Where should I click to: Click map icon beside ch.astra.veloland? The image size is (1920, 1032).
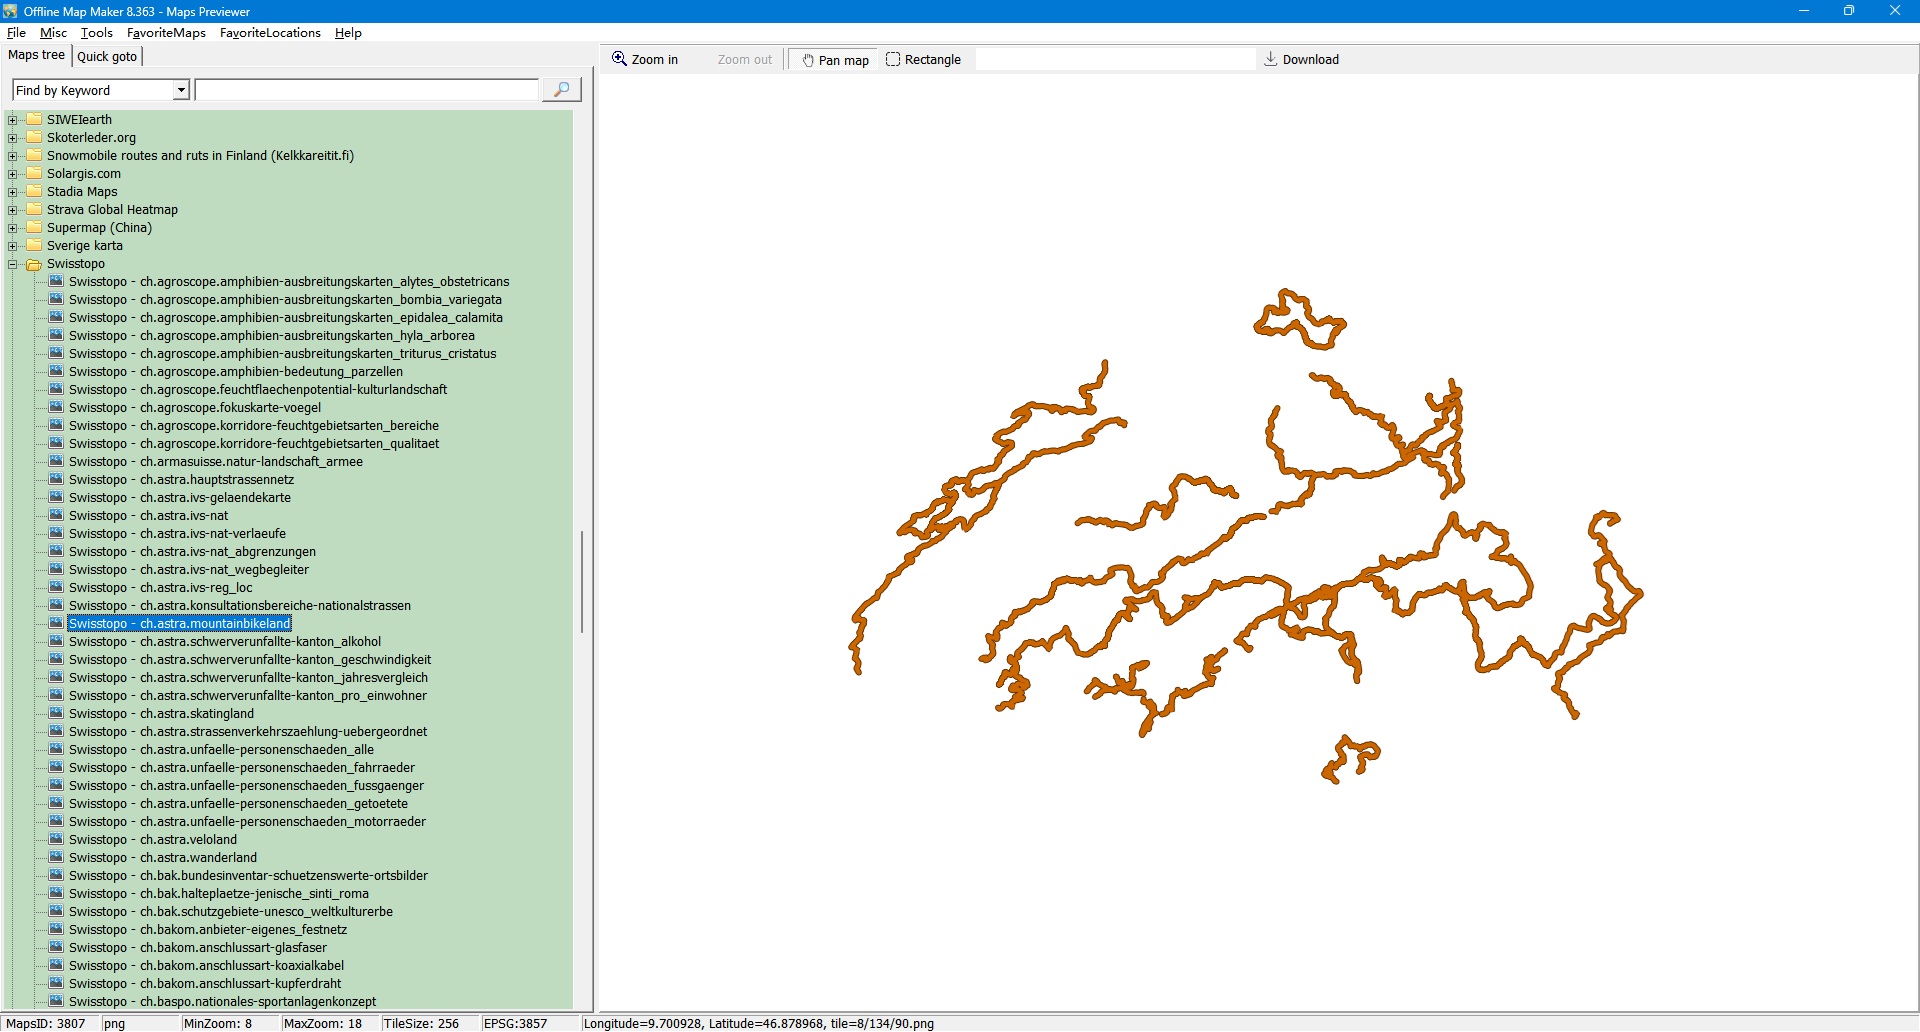pos(56,840)
